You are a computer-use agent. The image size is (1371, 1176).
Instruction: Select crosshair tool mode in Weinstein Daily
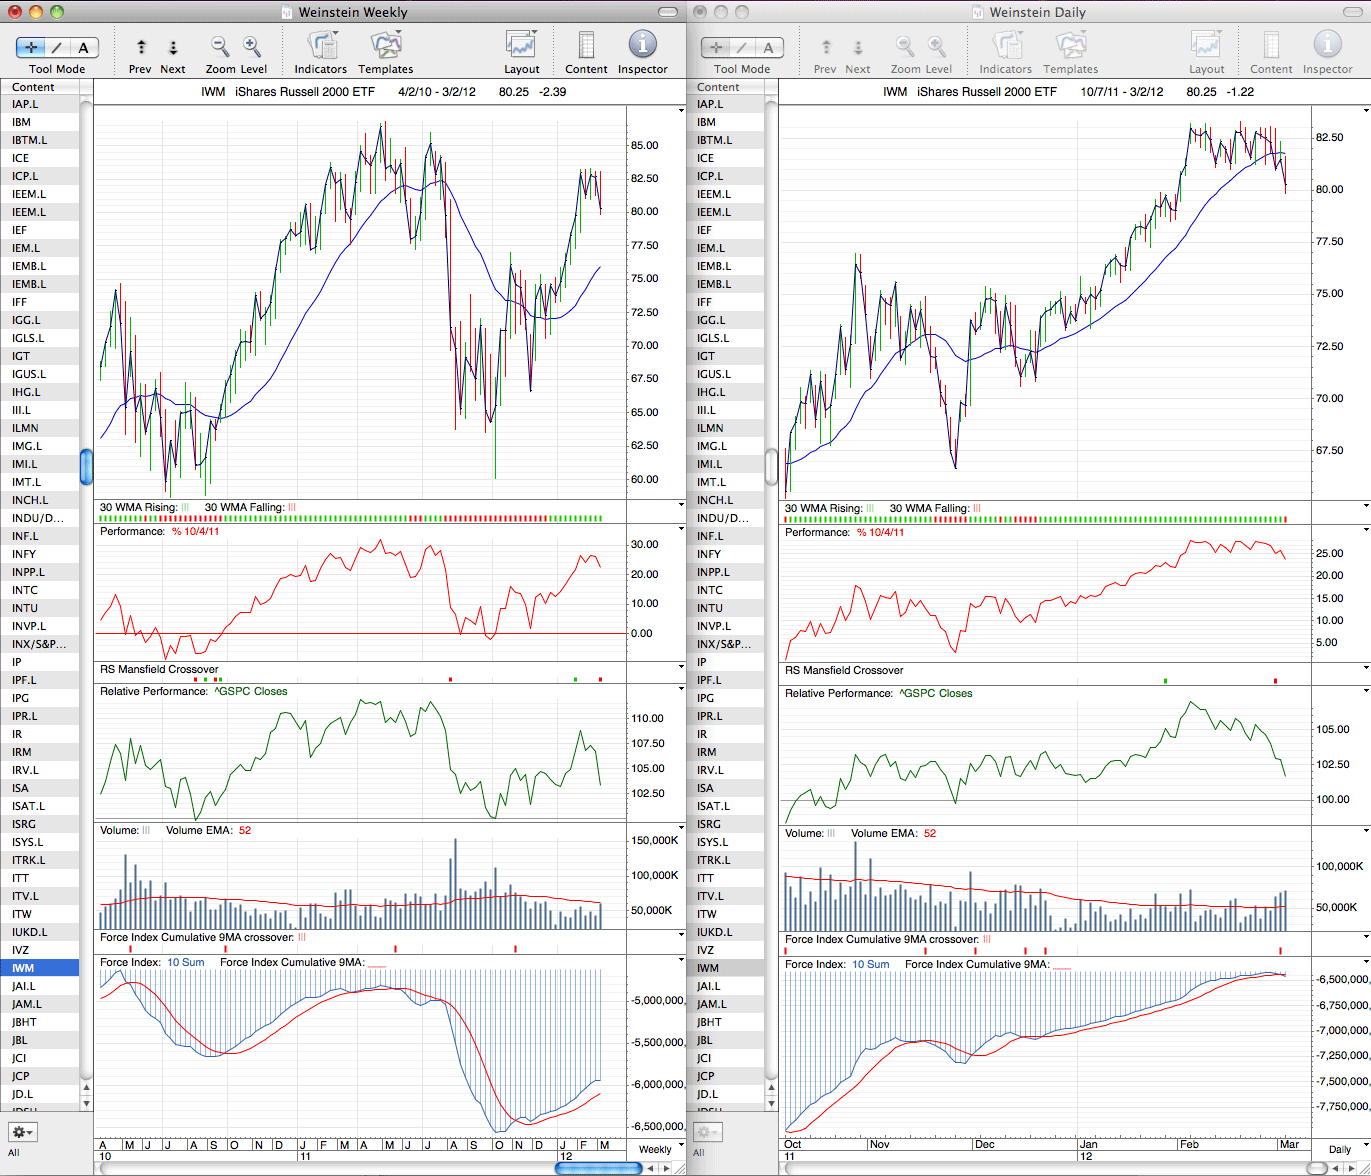716,47
